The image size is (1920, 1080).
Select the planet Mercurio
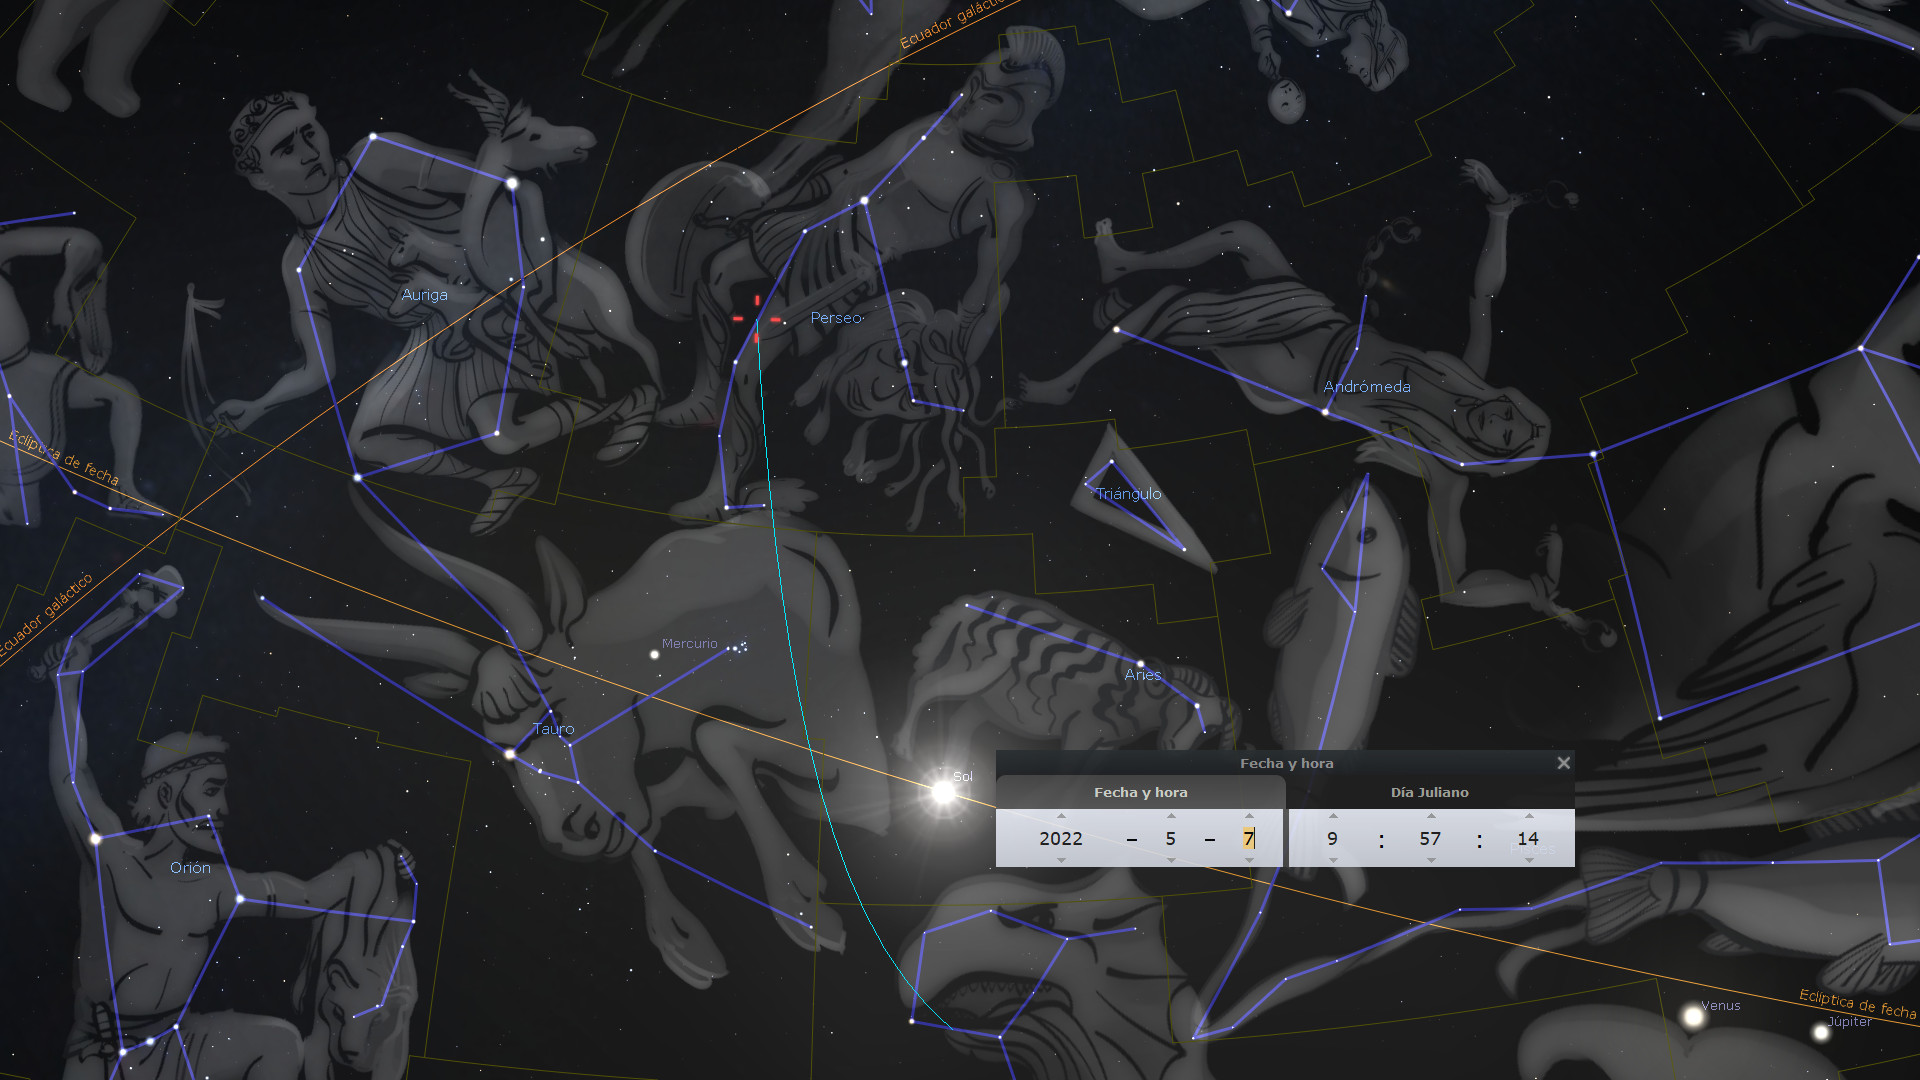click(655, 655)
